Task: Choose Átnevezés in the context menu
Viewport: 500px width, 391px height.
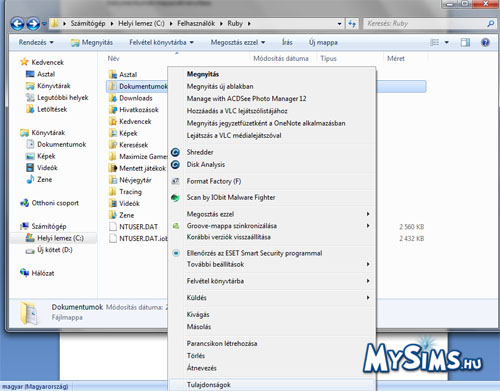Action: point(202,368)
